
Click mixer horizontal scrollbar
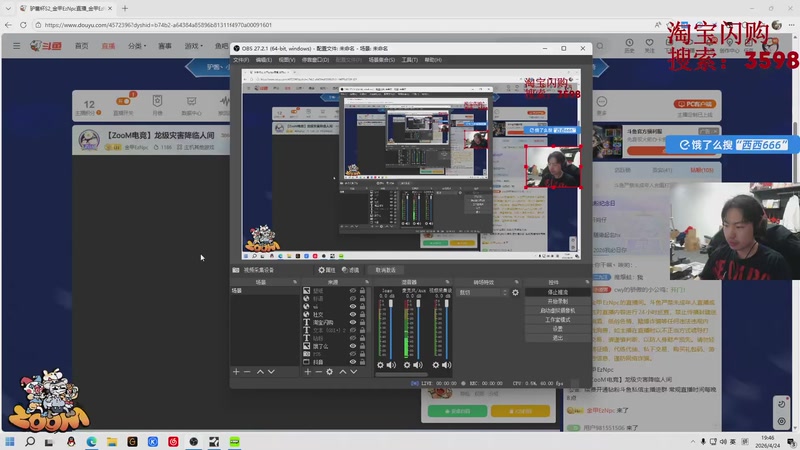coord(401,375)
